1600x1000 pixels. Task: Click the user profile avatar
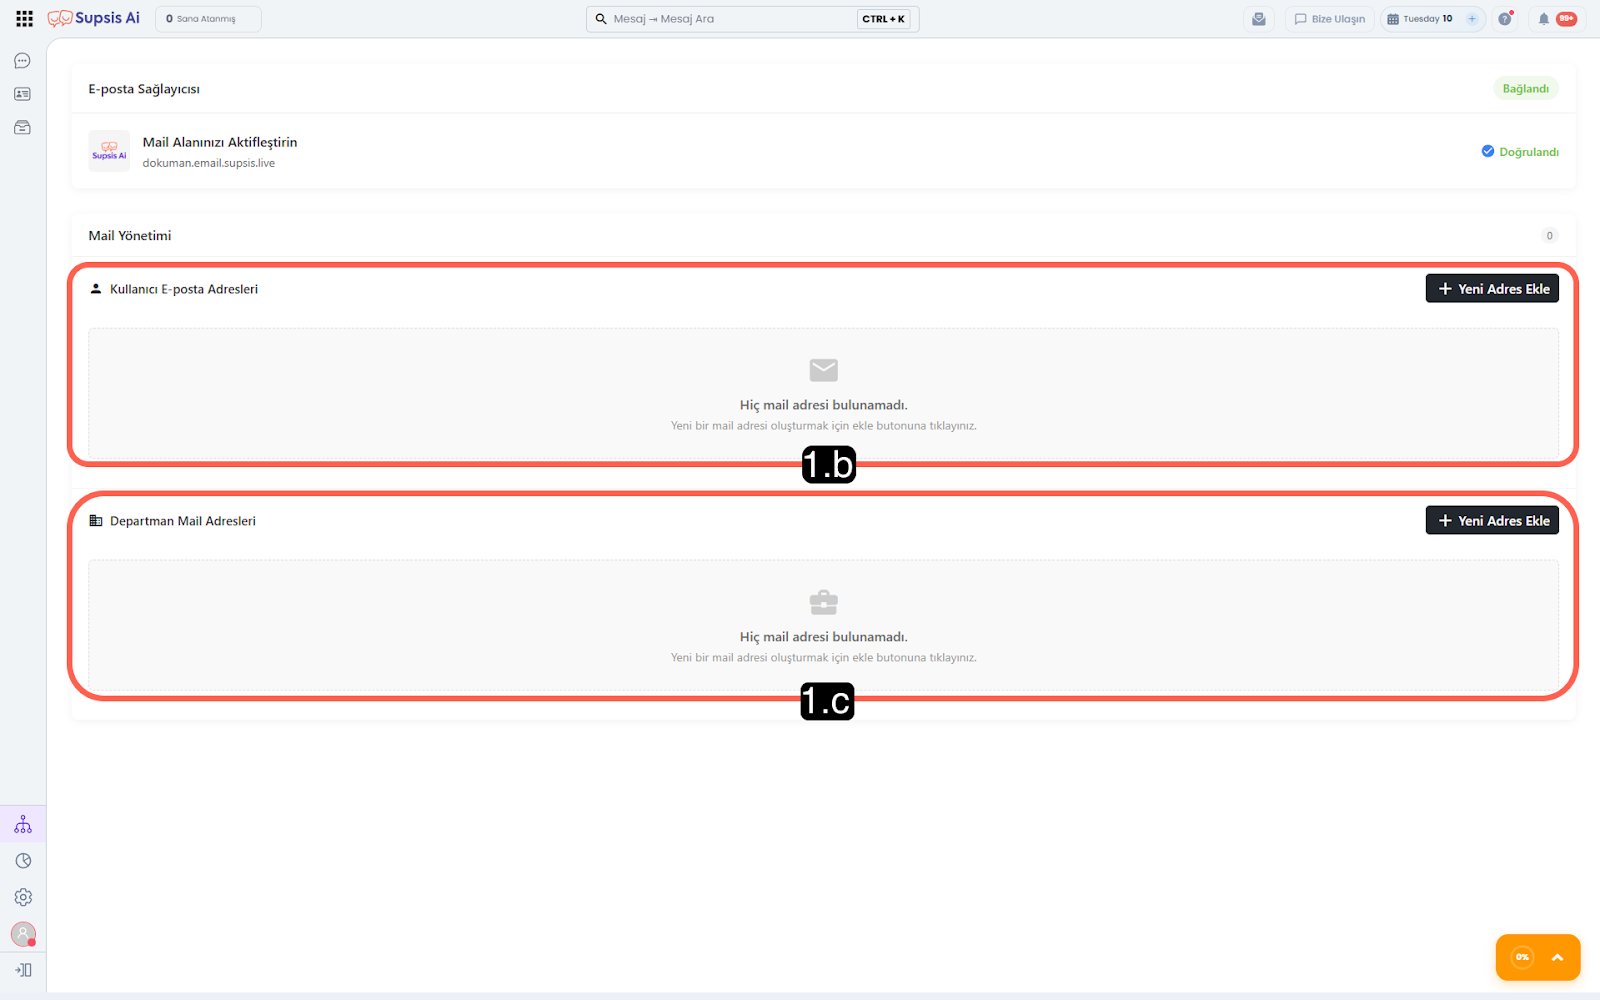(x=23, y=934)
